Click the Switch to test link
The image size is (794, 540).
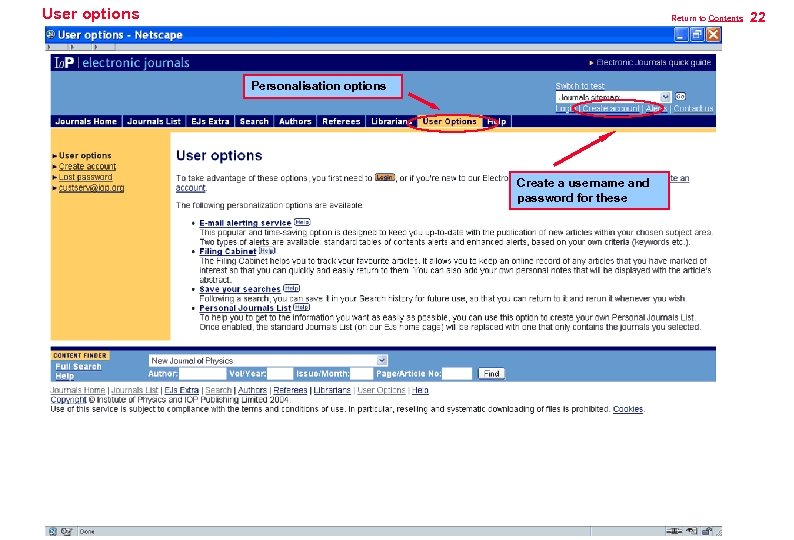click(x=580, y=86)
